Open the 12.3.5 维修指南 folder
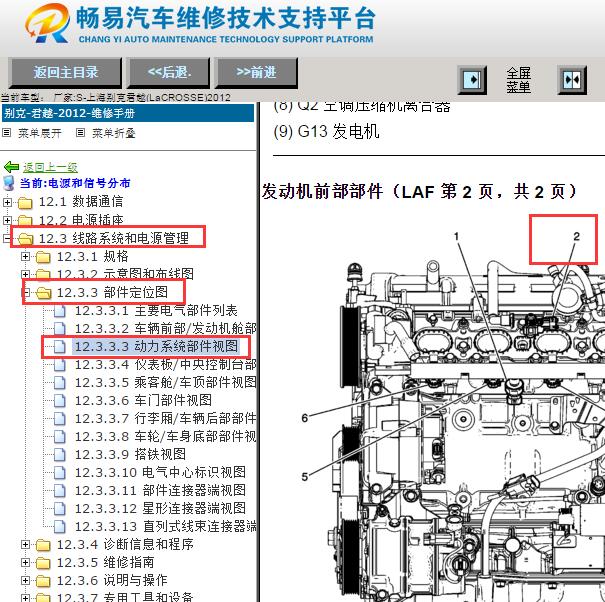 tap(106, 562)
